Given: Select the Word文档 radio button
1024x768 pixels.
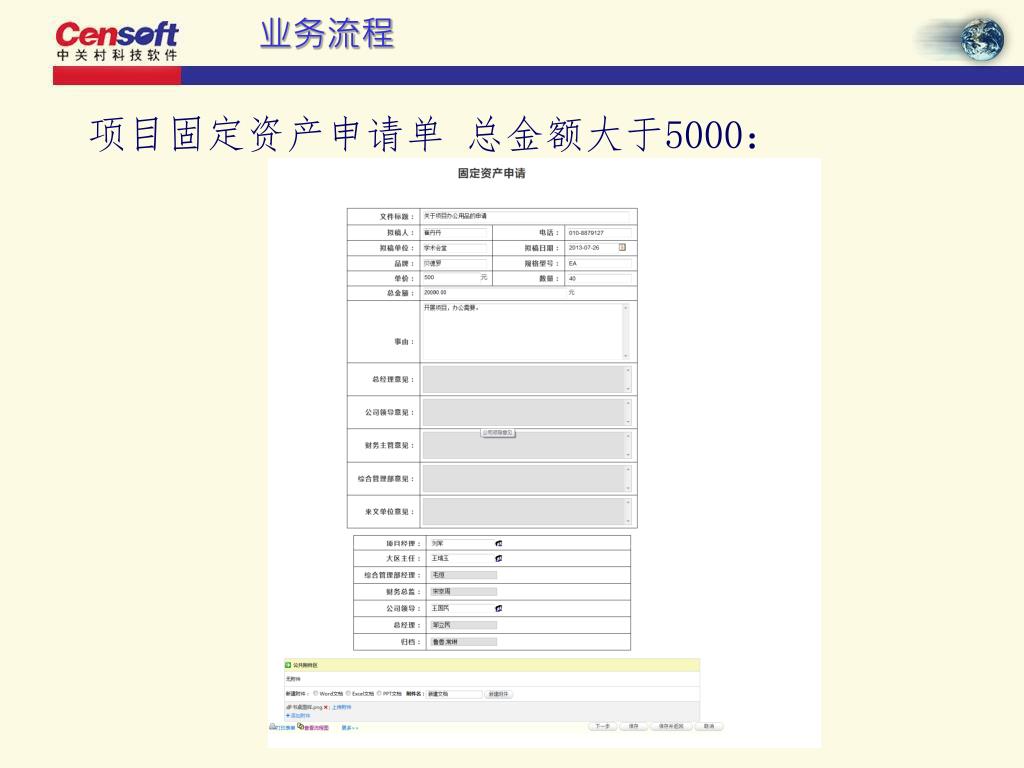Looking at the screenshot, I should [x=315, y=694].
